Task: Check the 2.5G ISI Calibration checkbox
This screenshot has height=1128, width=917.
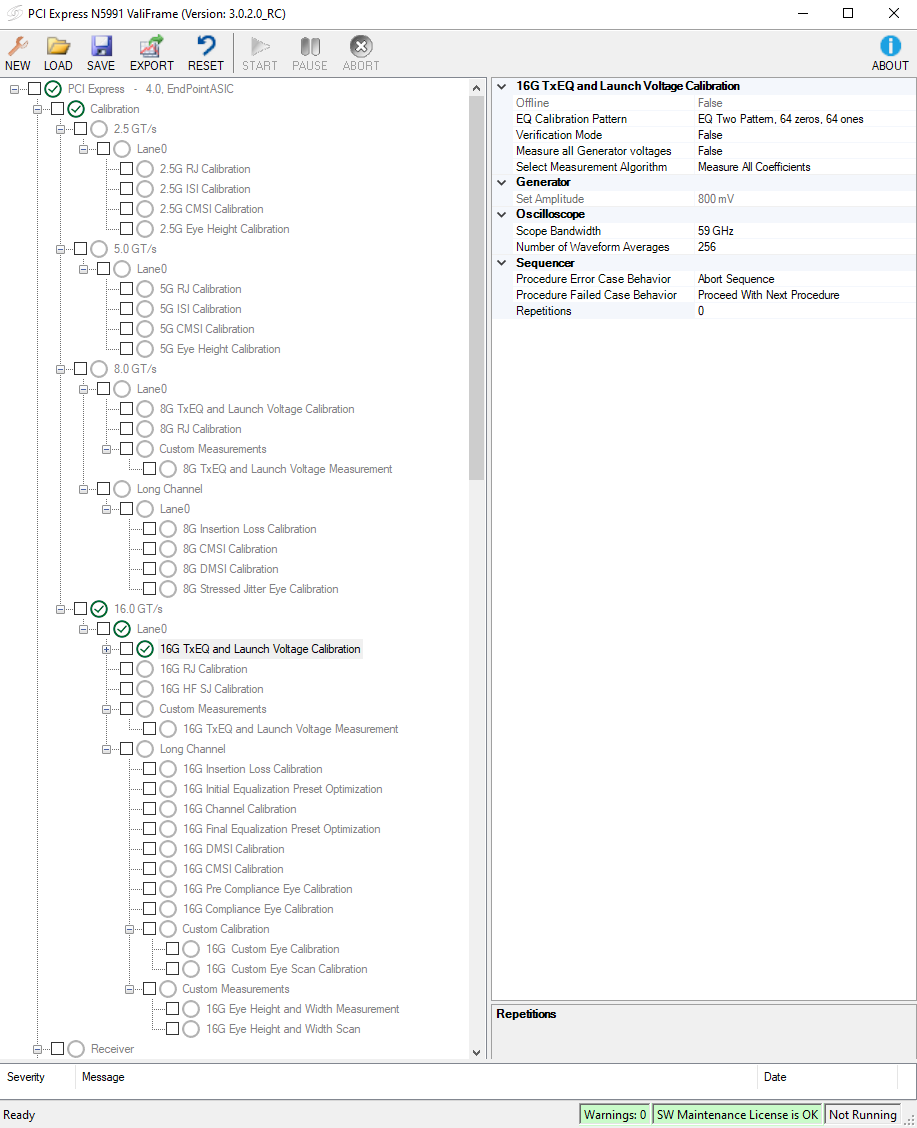Action: (x=127, y=188)
